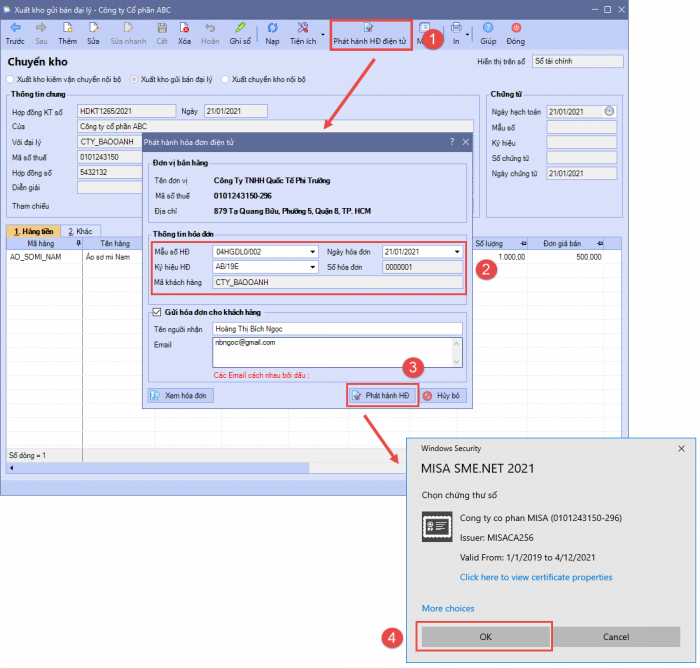Click the Xóa (Delete) toolbar icon
Screen dimensions: 700x668
[184, 33]
